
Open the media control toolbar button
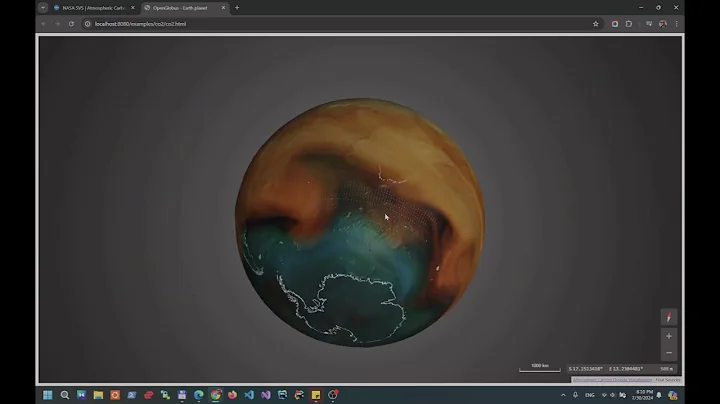coord(649,24)
